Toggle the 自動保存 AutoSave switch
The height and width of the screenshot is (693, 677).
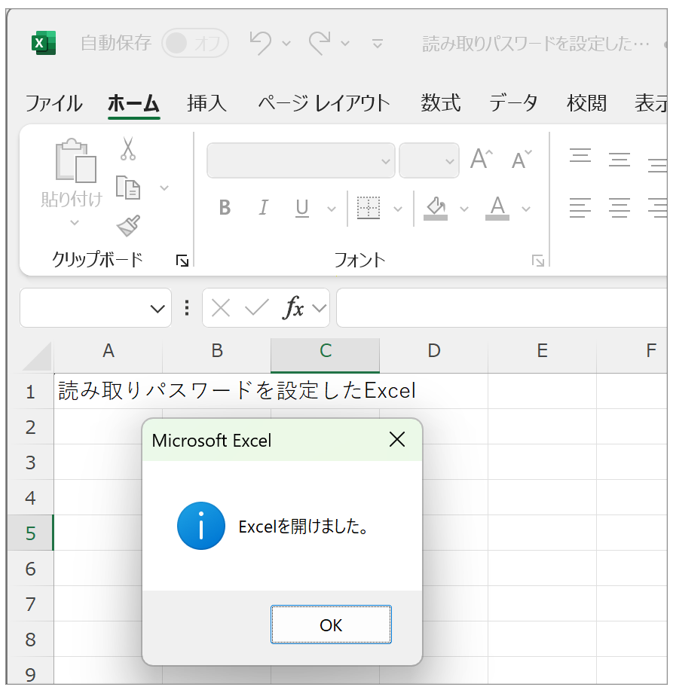pos(195,43)
